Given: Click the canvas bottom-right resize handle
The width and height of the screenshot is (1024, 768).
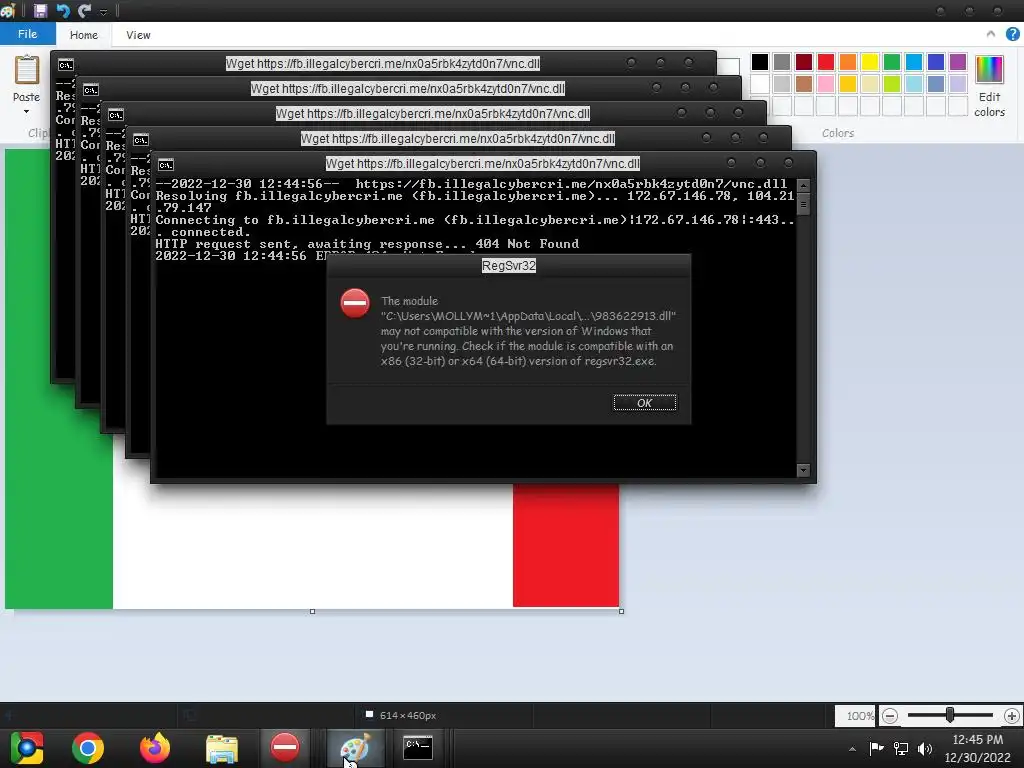Looking at the screenshot, I should click(x=621, y=611).
